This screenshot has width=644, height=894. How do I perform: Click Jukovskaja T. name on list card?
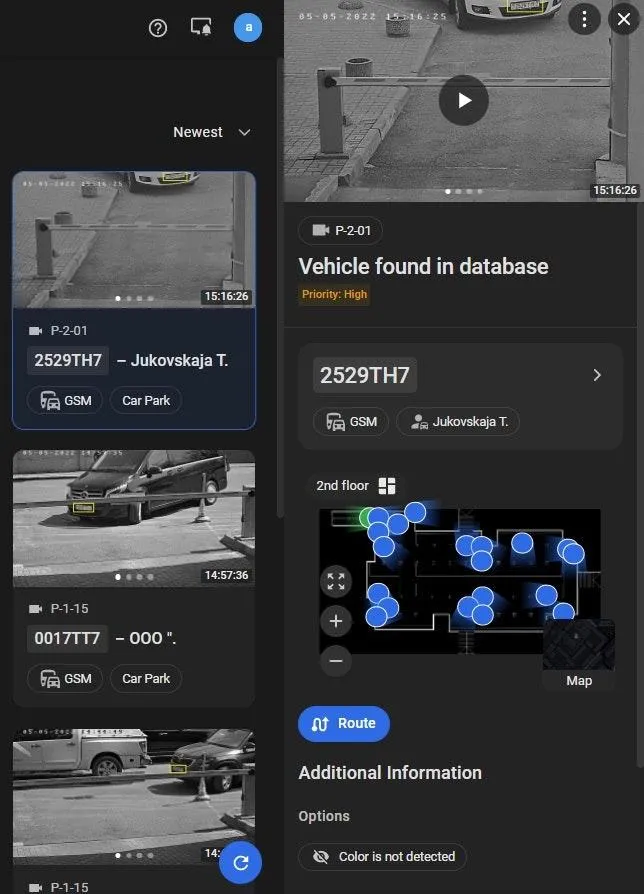coord(180,360)
